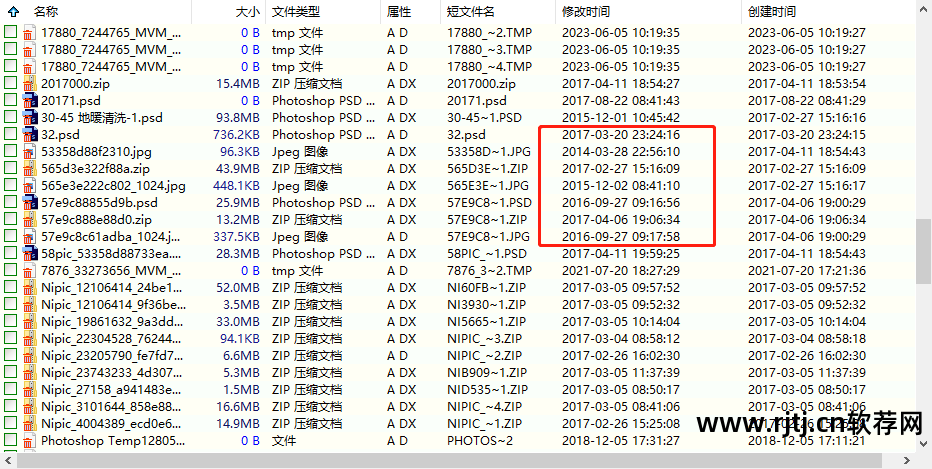The image size is (932, 469).
Task: Check the box next to 20171.psd
Action: pyautogui.click(x=10, y=100)
